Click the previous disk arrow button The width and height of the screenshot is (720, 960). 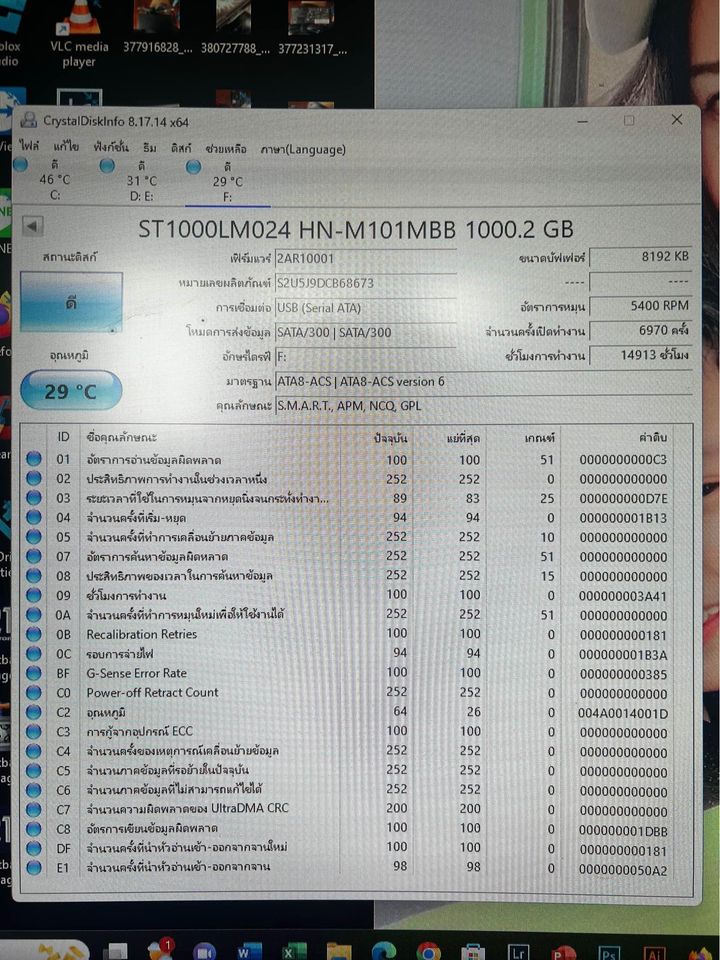pos(32,227)
